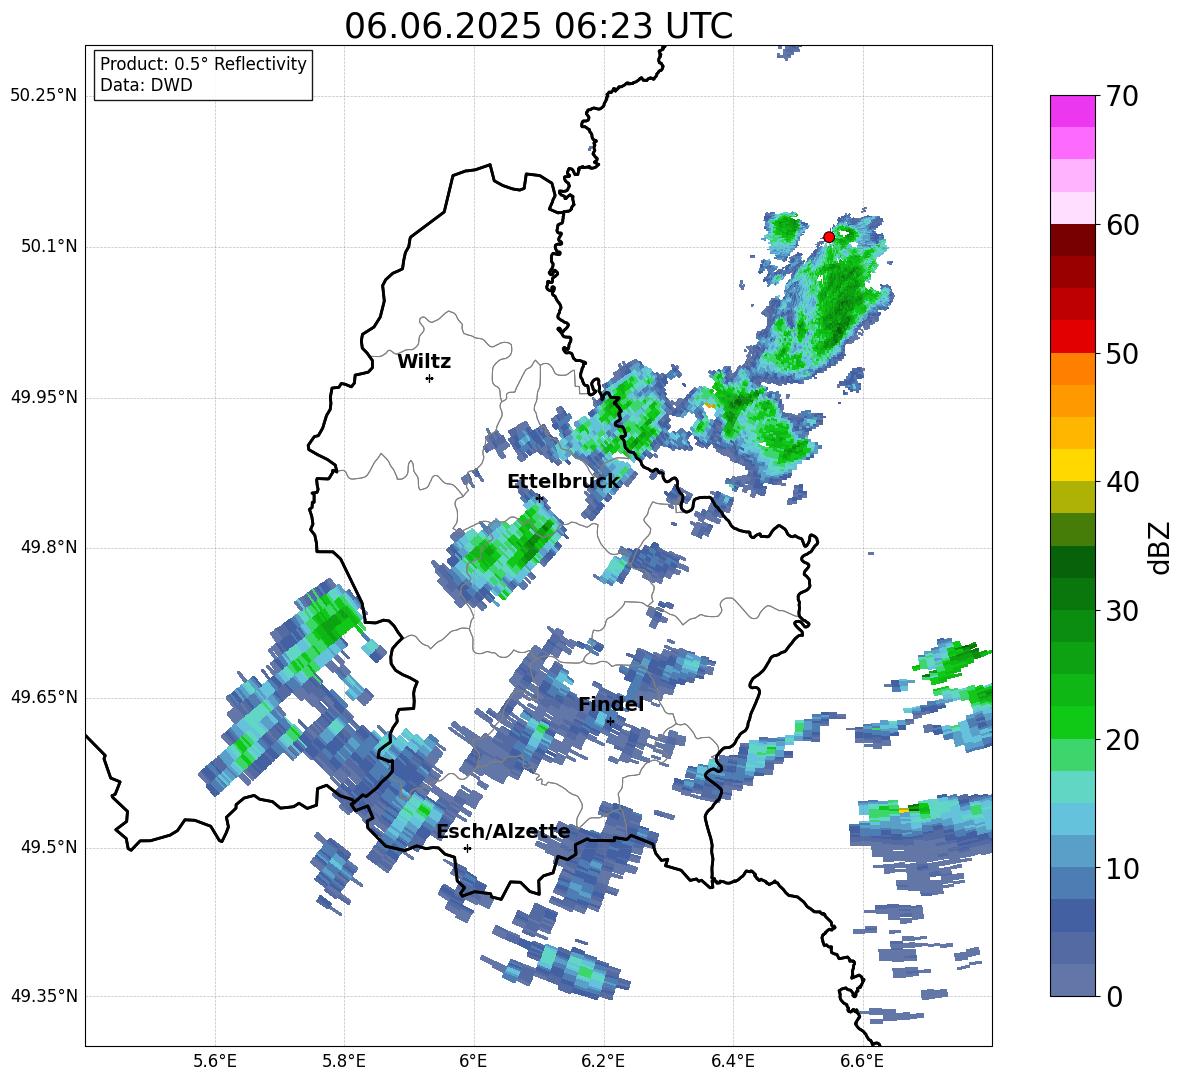Click the bright green colorbar segment above 20

click(1072, 722)
